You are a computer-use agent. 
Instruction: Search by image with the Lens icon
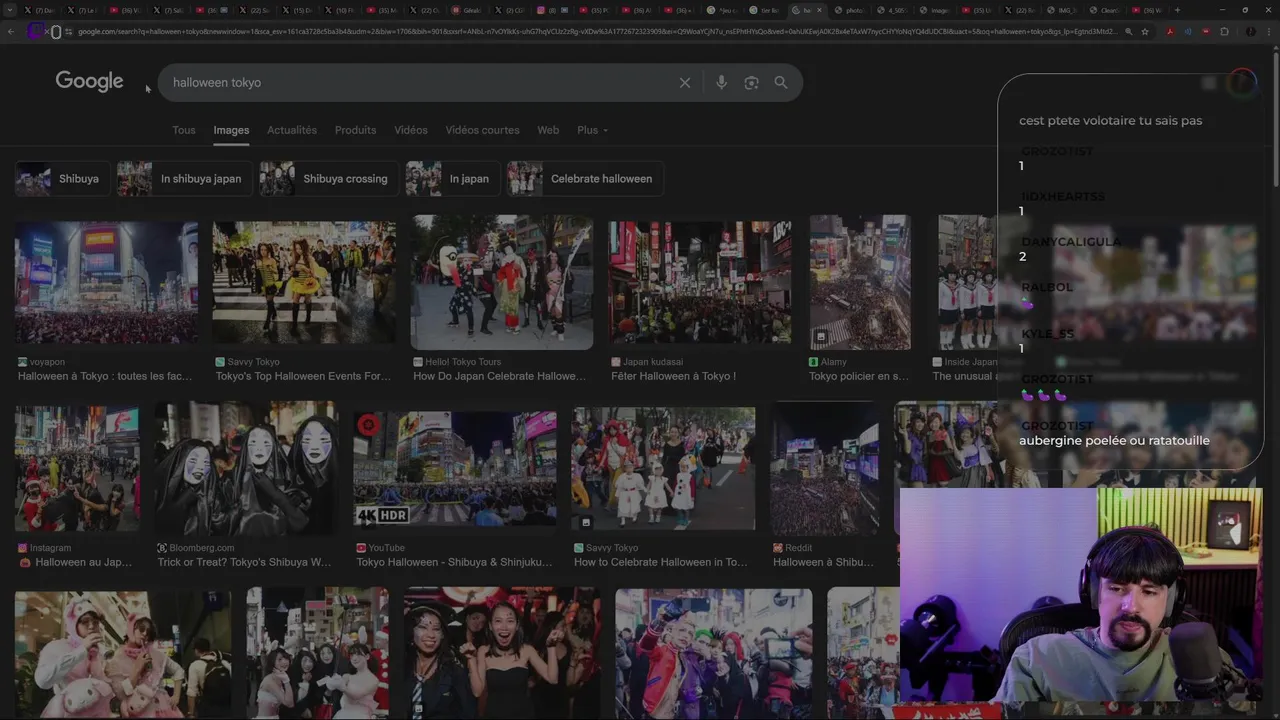(x=751, y=83)
